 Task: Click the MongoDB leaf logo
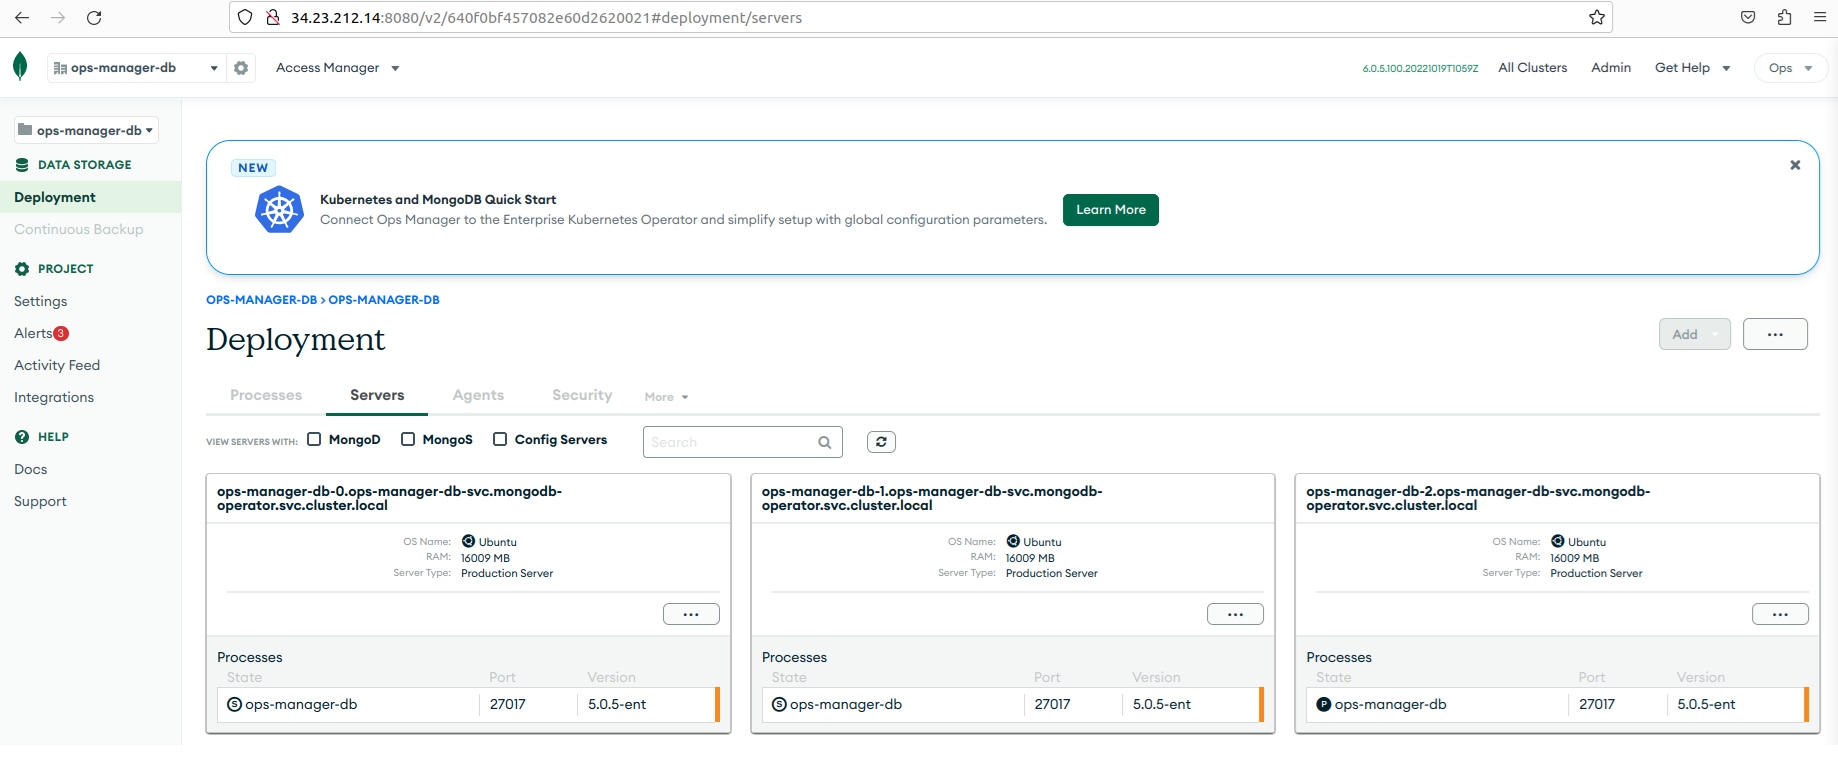click(20, 67)
